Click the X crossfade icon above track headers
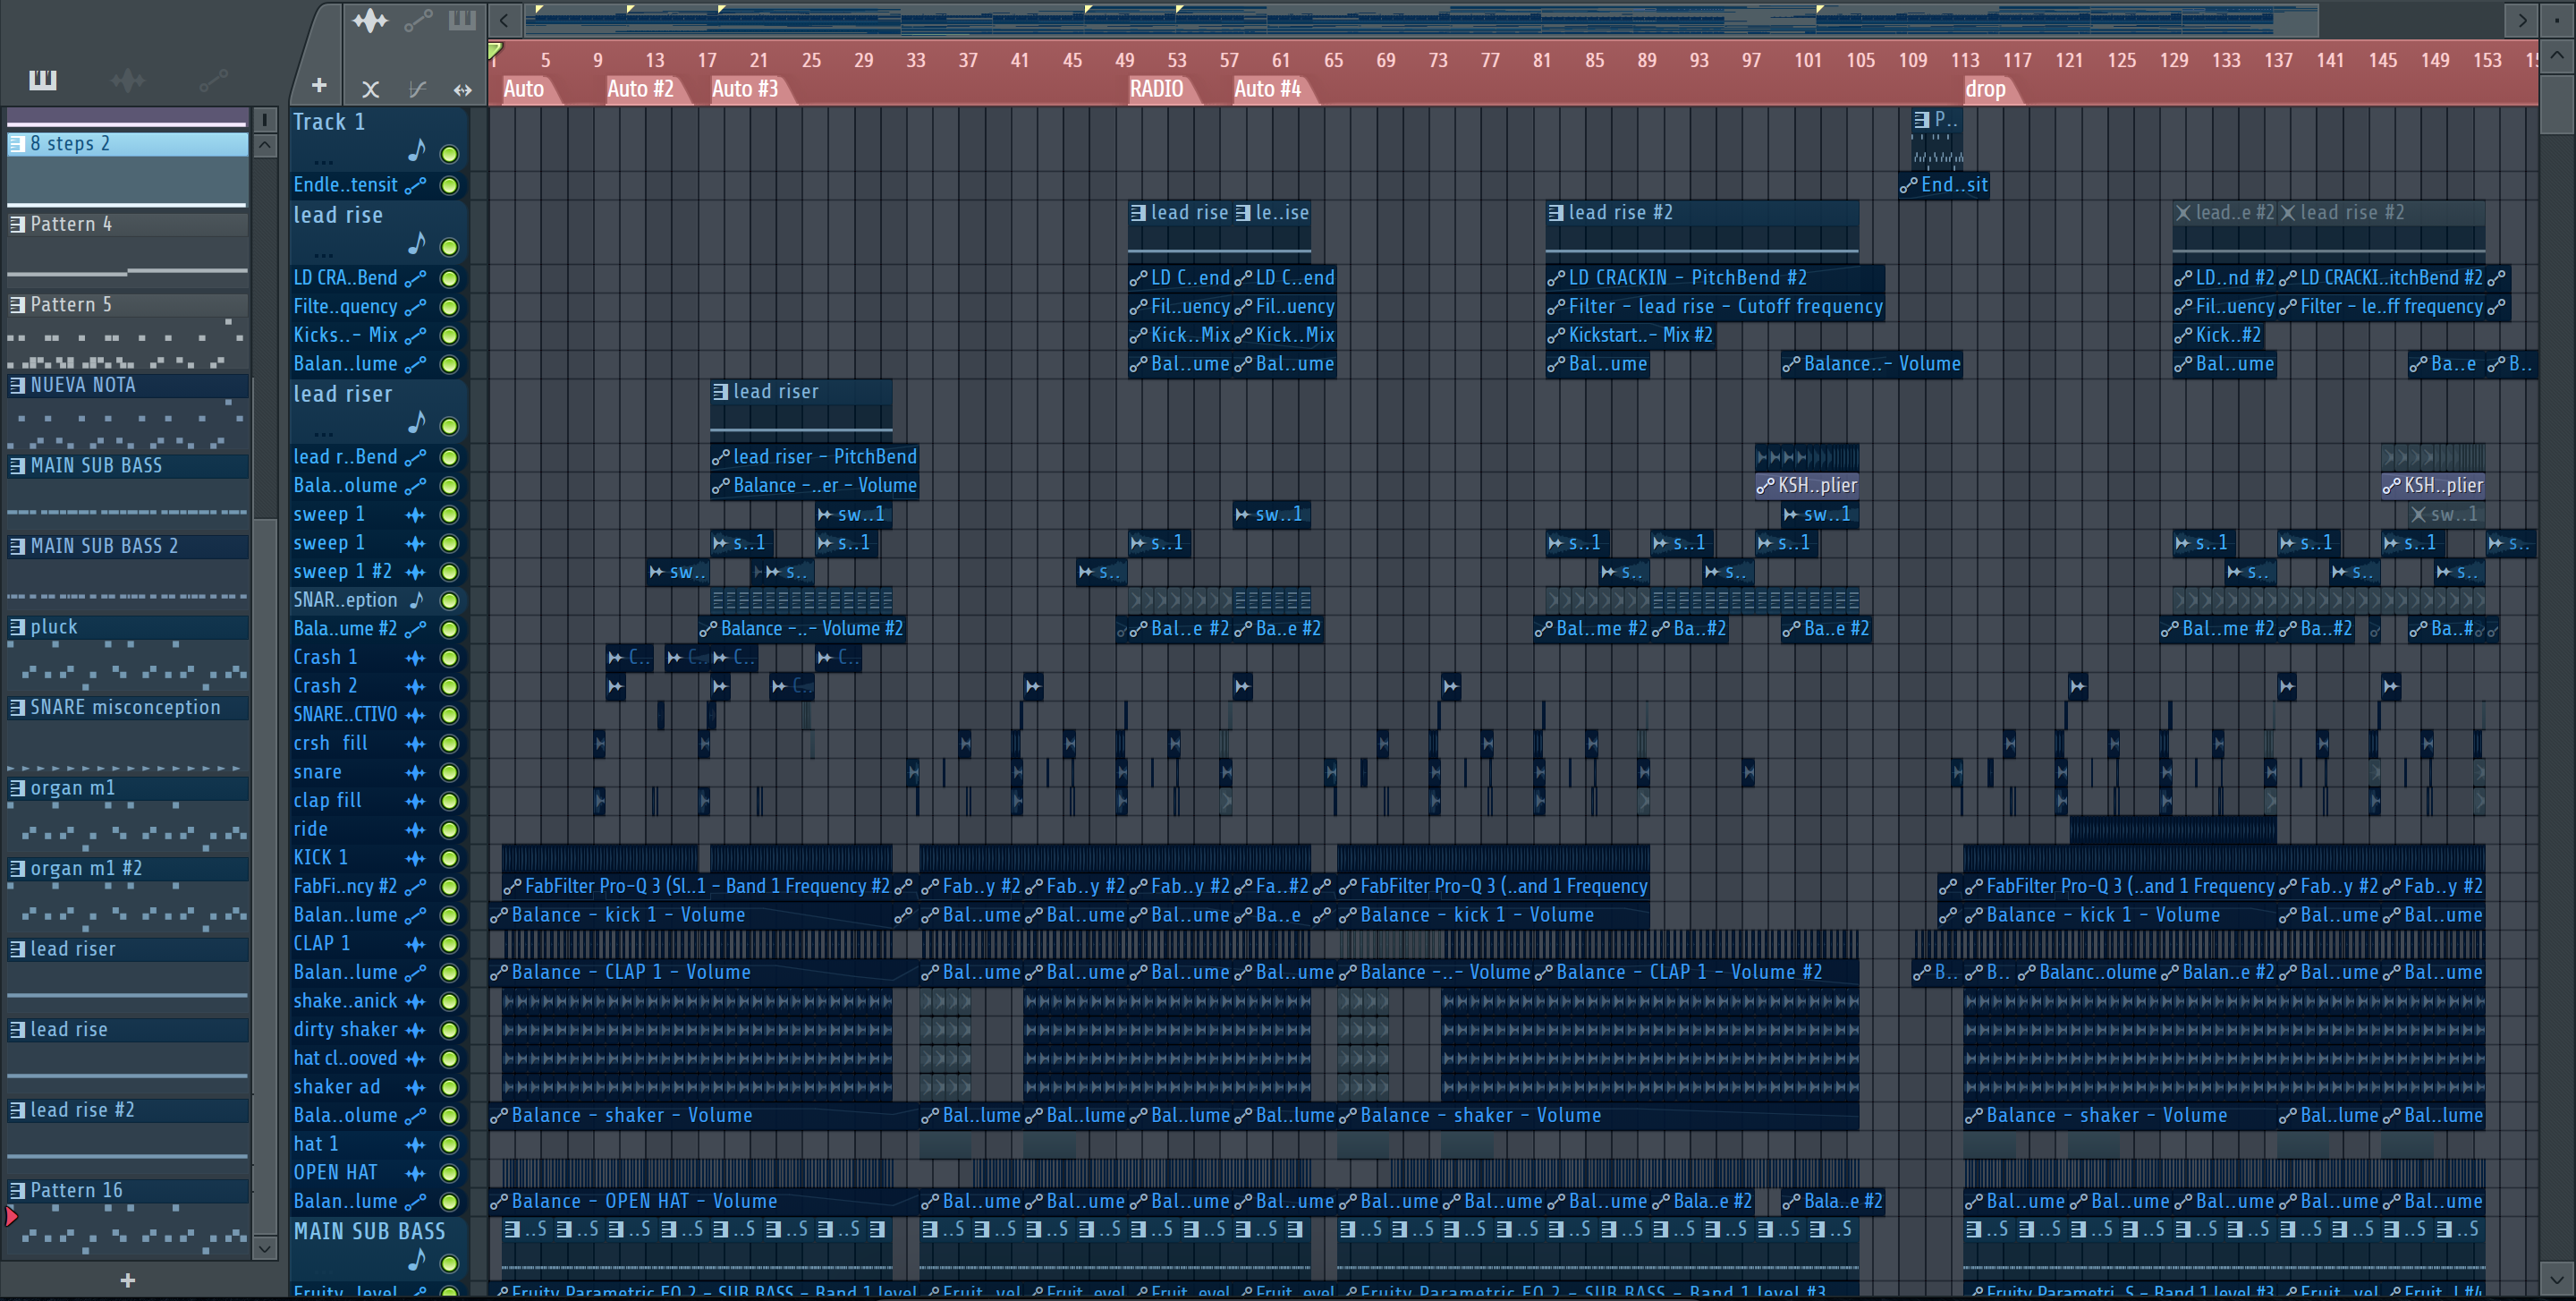The width and height of the screenshot is (2576, 1301). (370, 89)
